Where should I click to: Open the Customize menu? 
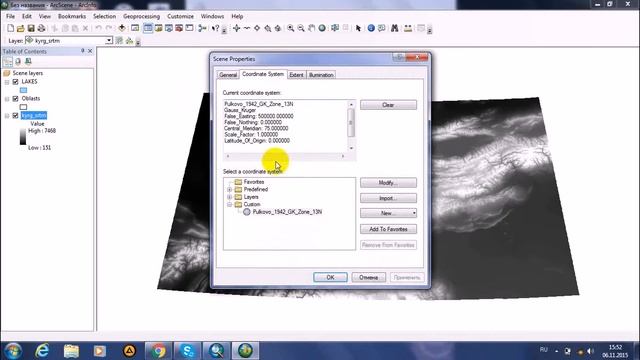pos(180,16)
